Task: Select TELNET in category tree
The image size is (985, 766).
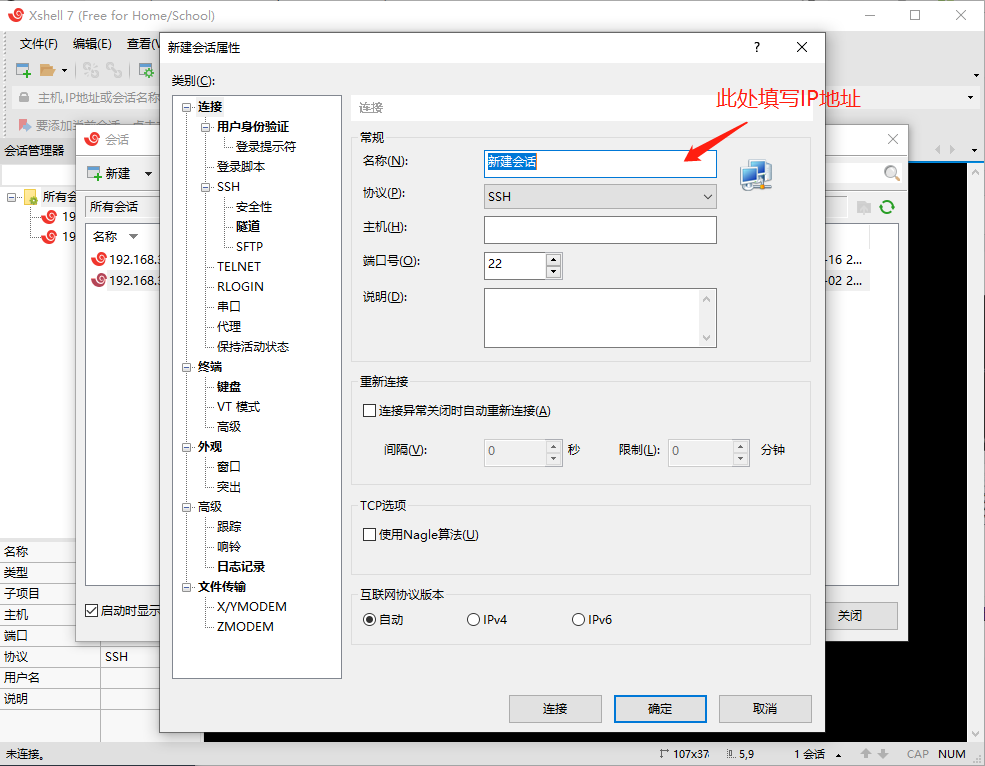Action: click(239, 266)
